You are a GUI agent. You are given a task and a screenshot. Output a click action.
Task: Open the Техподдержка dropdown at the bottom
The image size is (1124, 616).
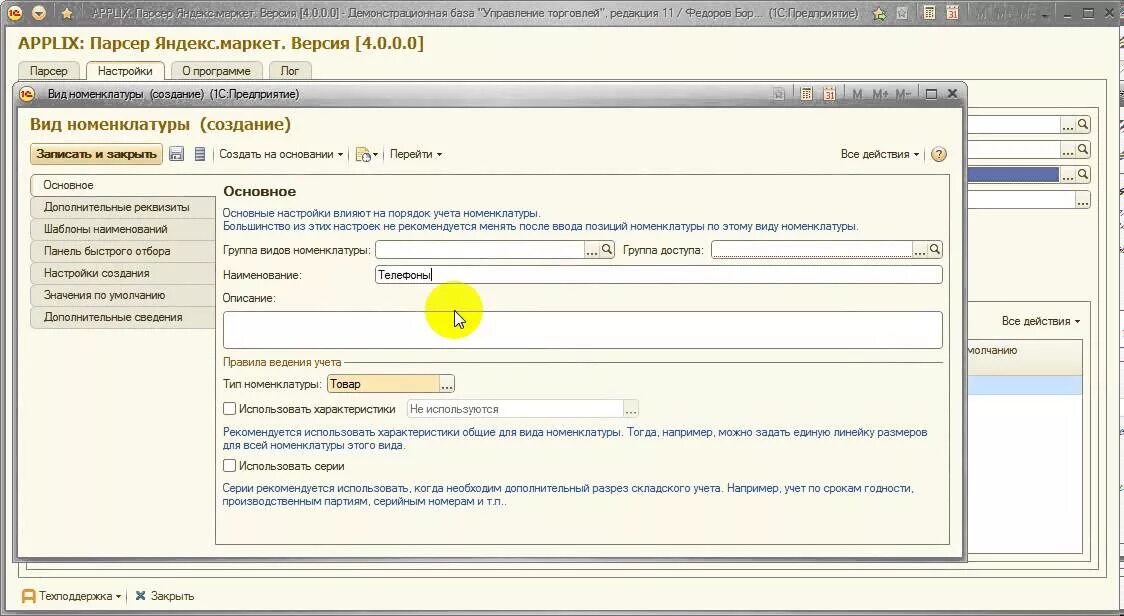72,596
